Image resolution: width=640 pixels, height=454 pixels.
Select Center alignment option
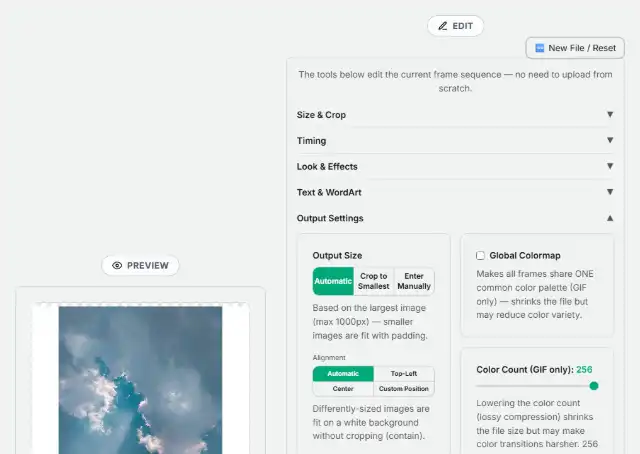click(343, 389)
